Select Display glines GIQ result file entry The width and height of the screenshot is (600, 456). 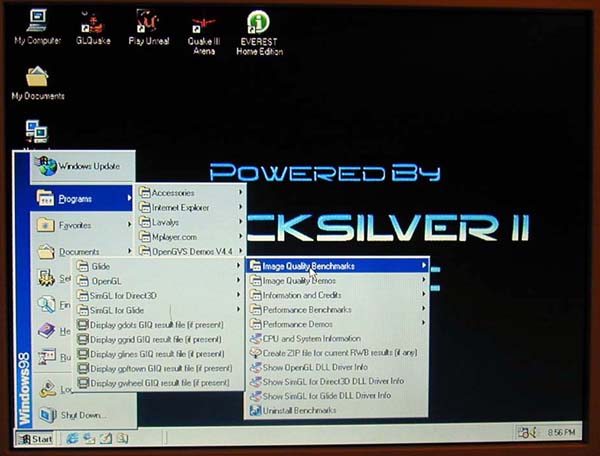click(x=158, y=354)
